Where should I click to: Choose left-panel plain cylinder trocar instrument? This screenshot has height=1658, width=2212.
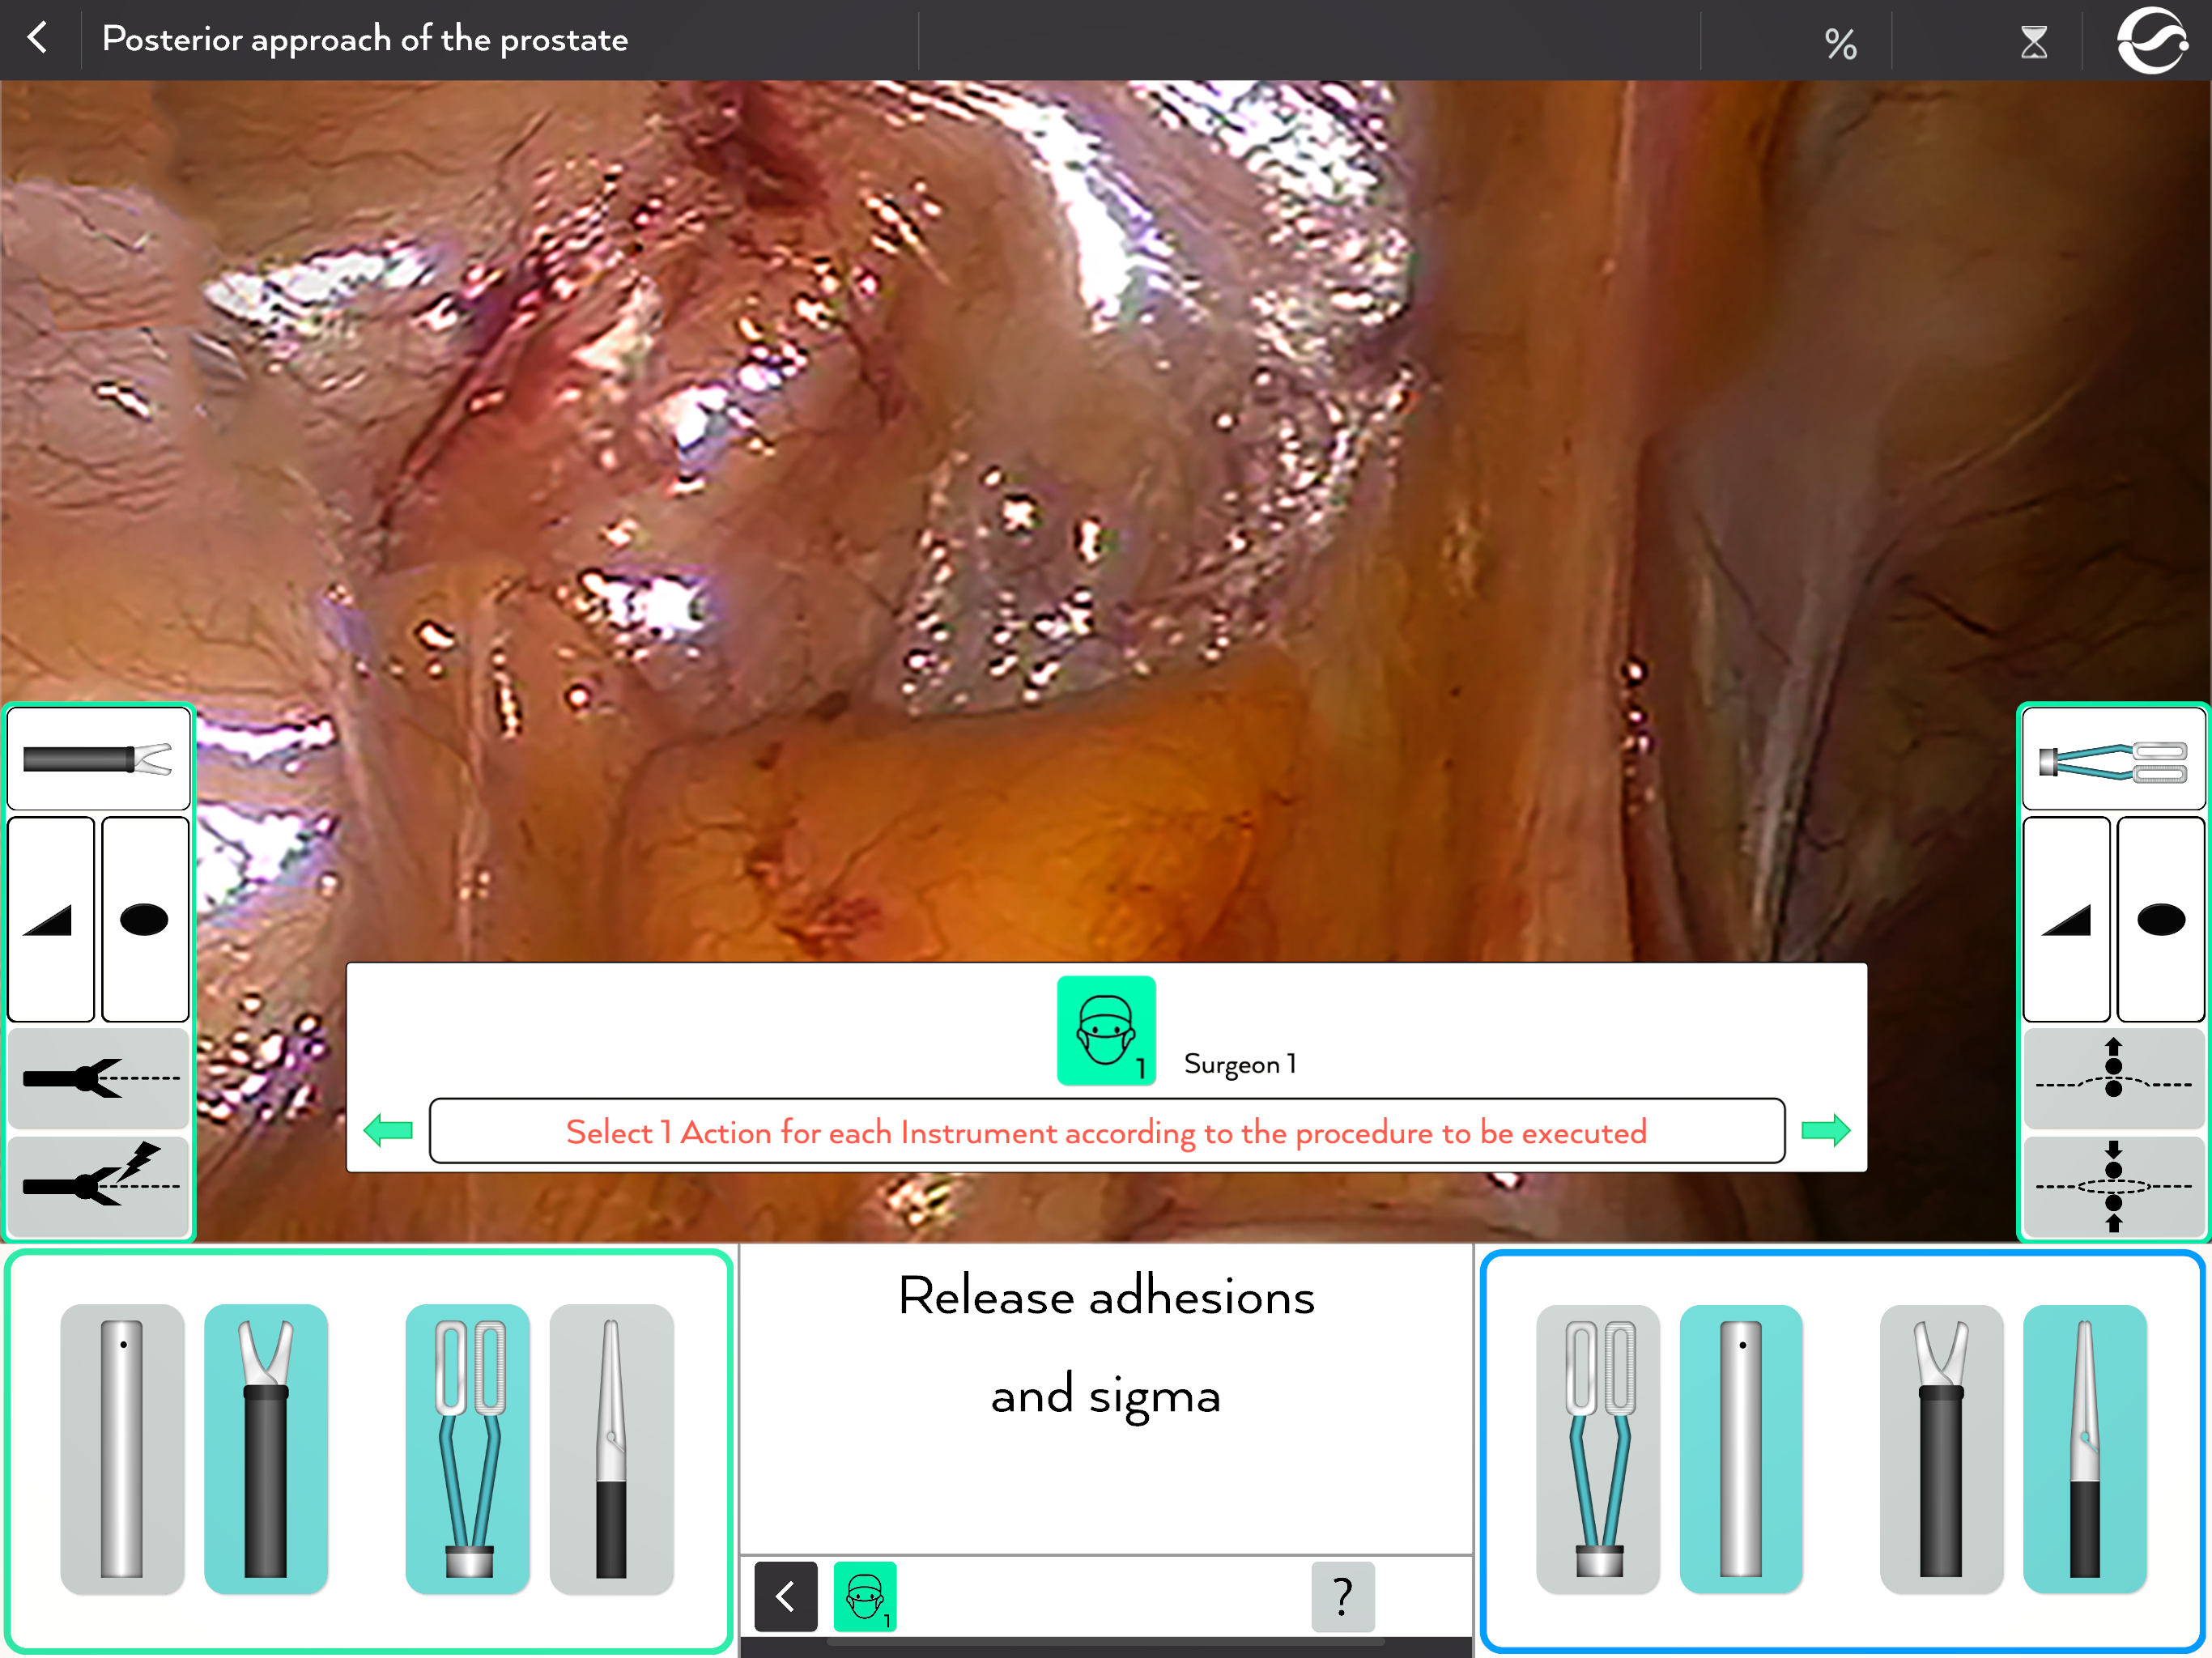tap(122, 1447)
